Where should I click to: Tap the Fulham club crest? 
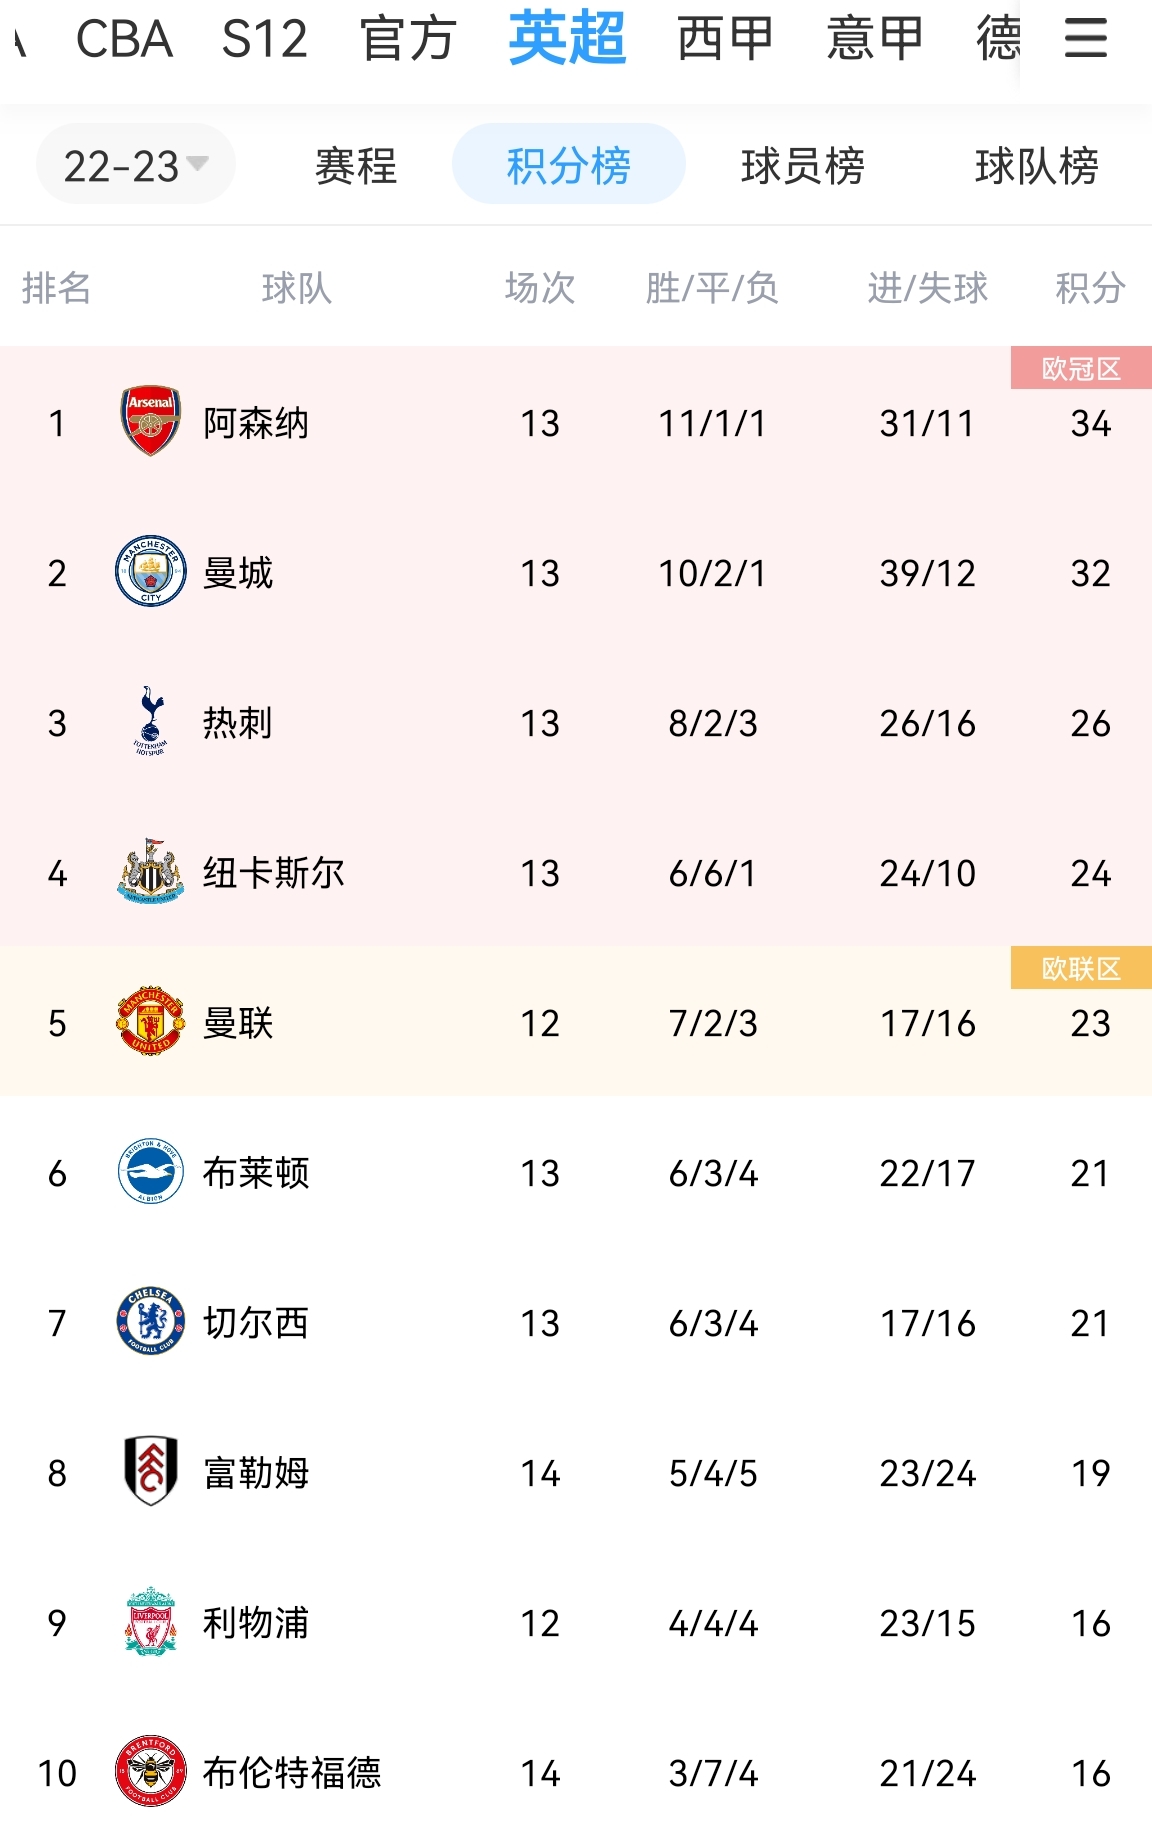pyautogui.click(x=151, y=1471)
